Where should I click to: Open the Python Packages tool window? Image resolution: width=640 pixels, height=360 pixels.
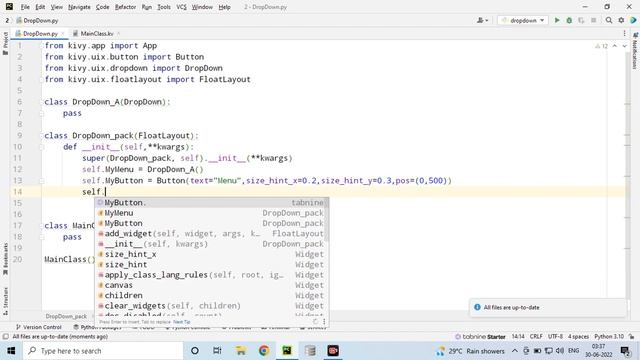click(97, 327)
